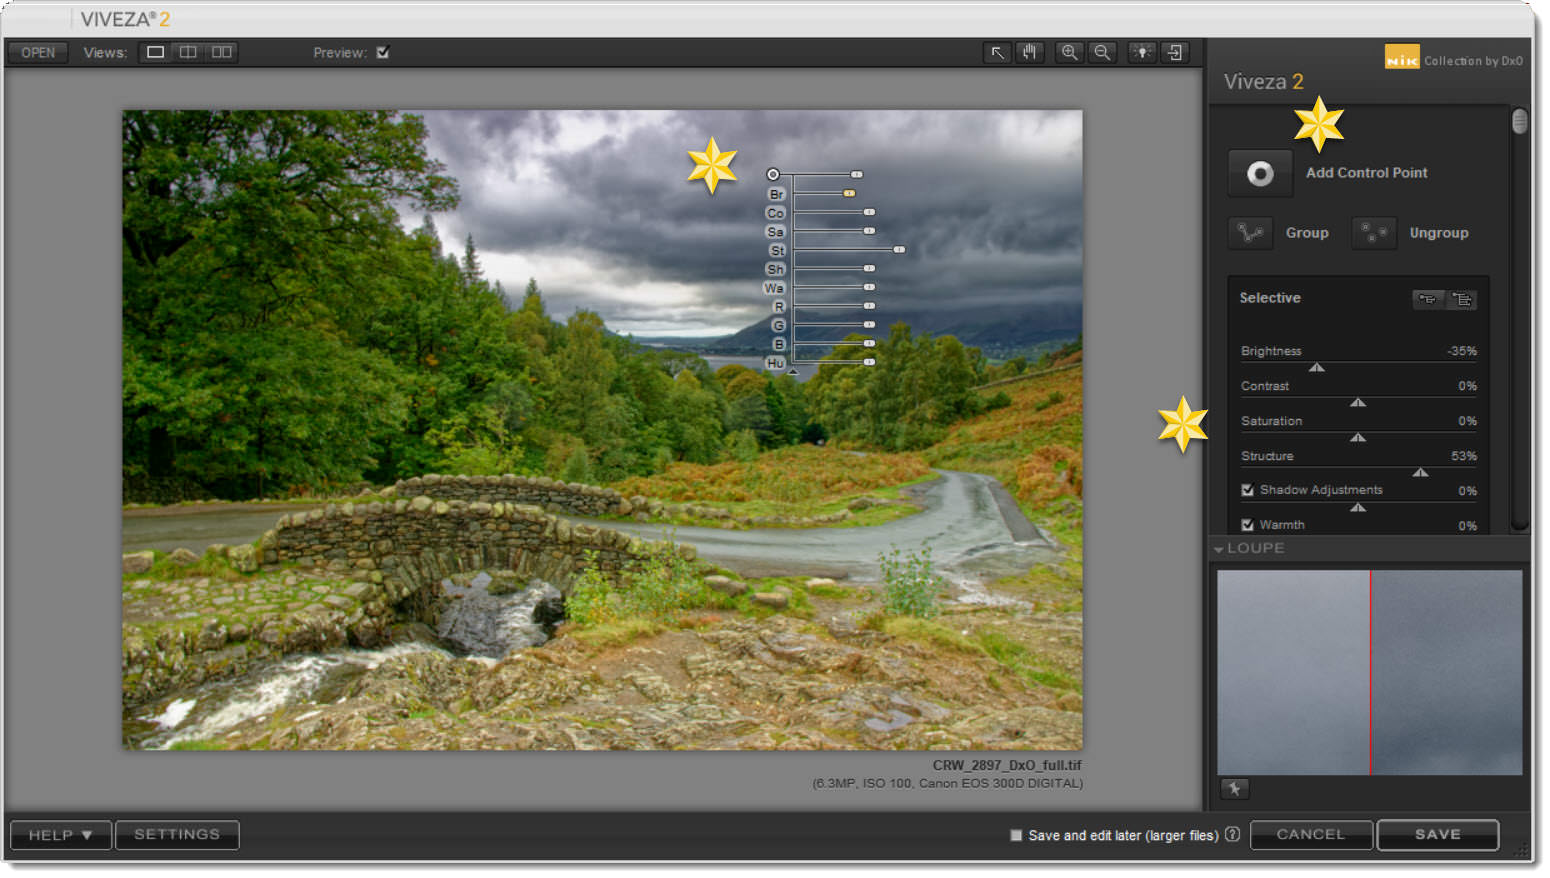The height and width of the screenshot is (878, 1550).
Task: Click the R label on control point
Action: [x=779, y=307]
